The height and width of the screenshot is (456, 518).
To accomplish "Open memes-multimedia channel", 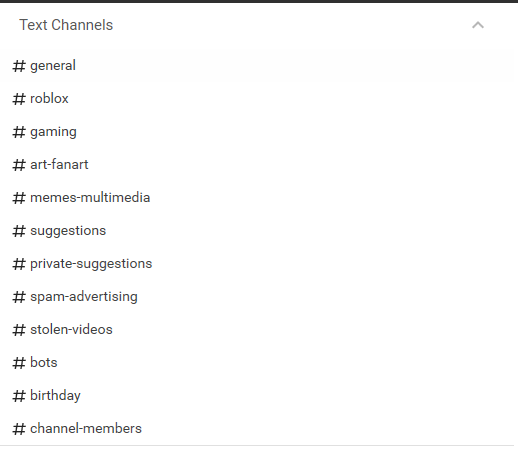I will 257,198.
